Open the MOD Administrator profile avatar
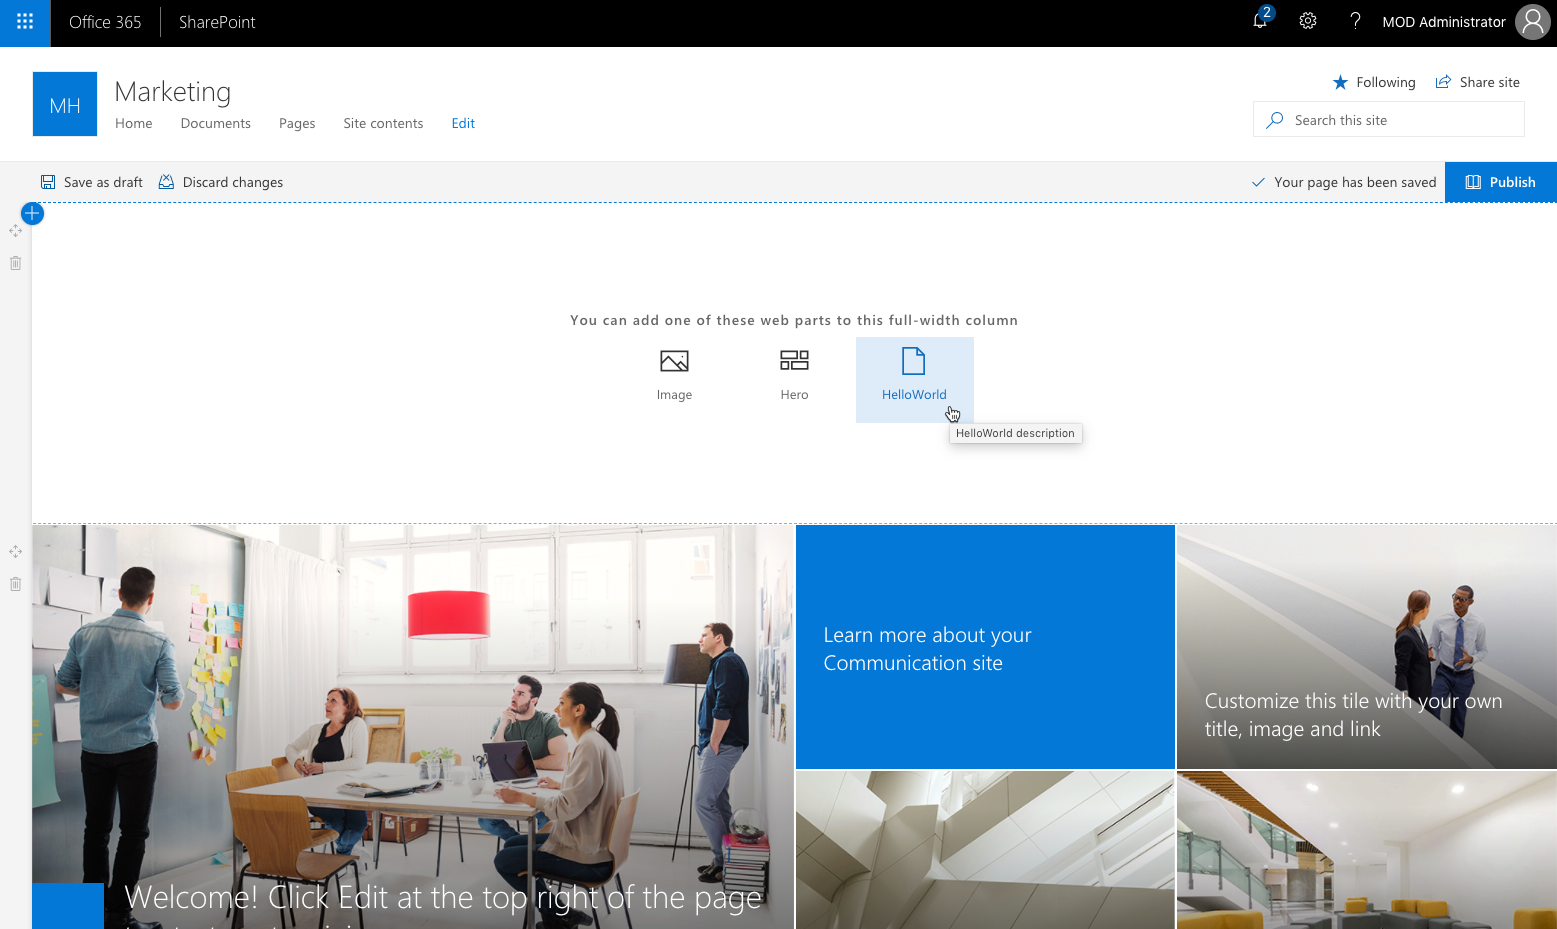1557x929 pixels. [1532, 22]
